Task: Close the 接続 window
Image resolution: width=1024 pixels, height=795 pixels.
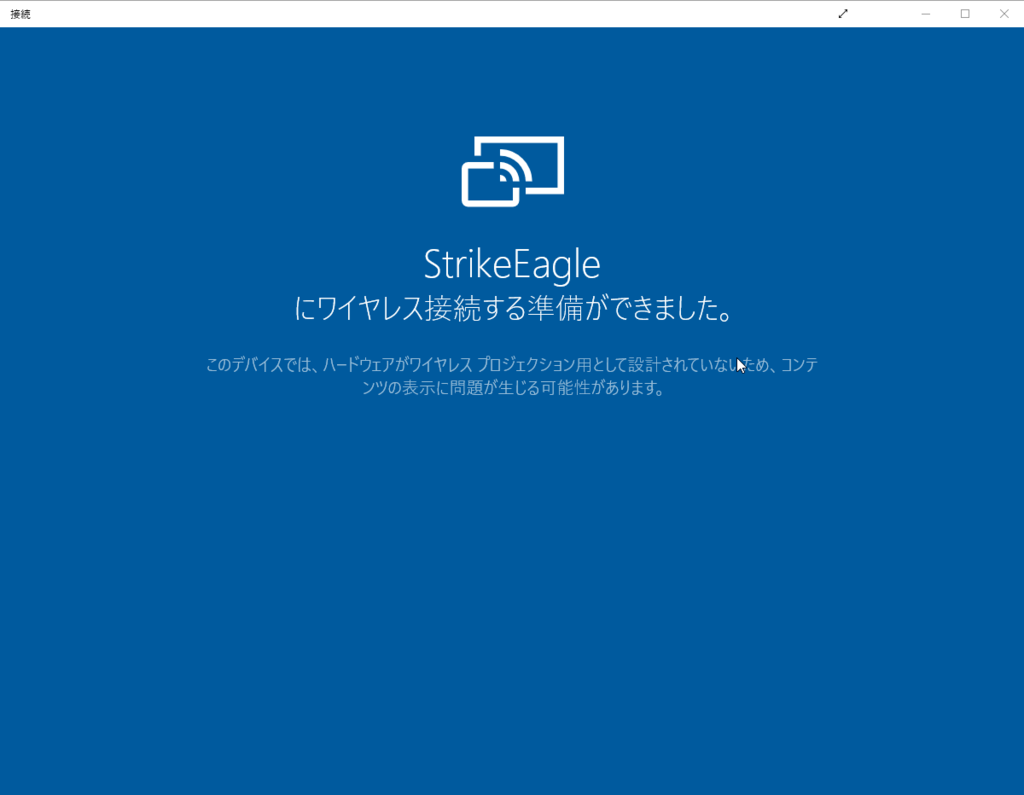Action: pyautogui.click(x=1004, y=14)
